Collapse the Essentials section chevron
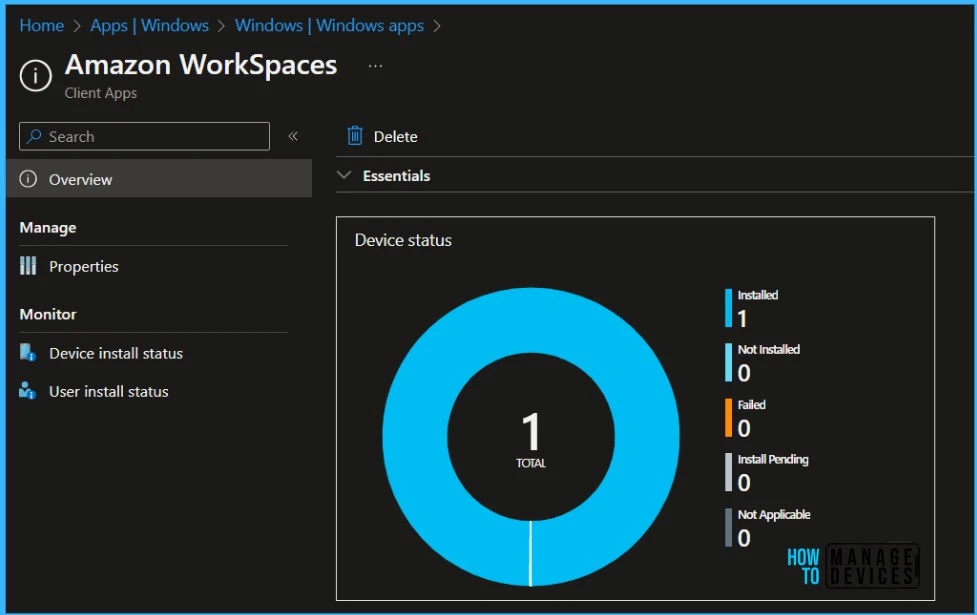 [344, 175]
